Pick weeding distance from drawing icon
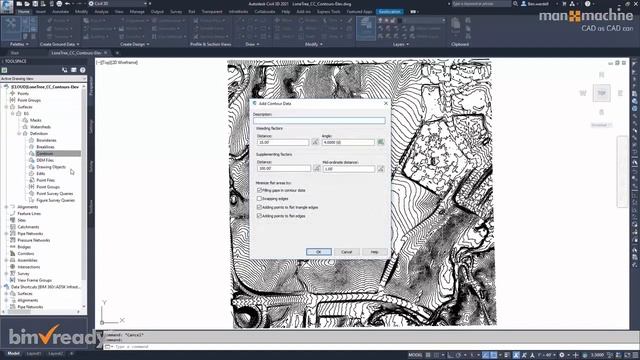The width and height of the screenshot is (640, 360). point(315,142)
